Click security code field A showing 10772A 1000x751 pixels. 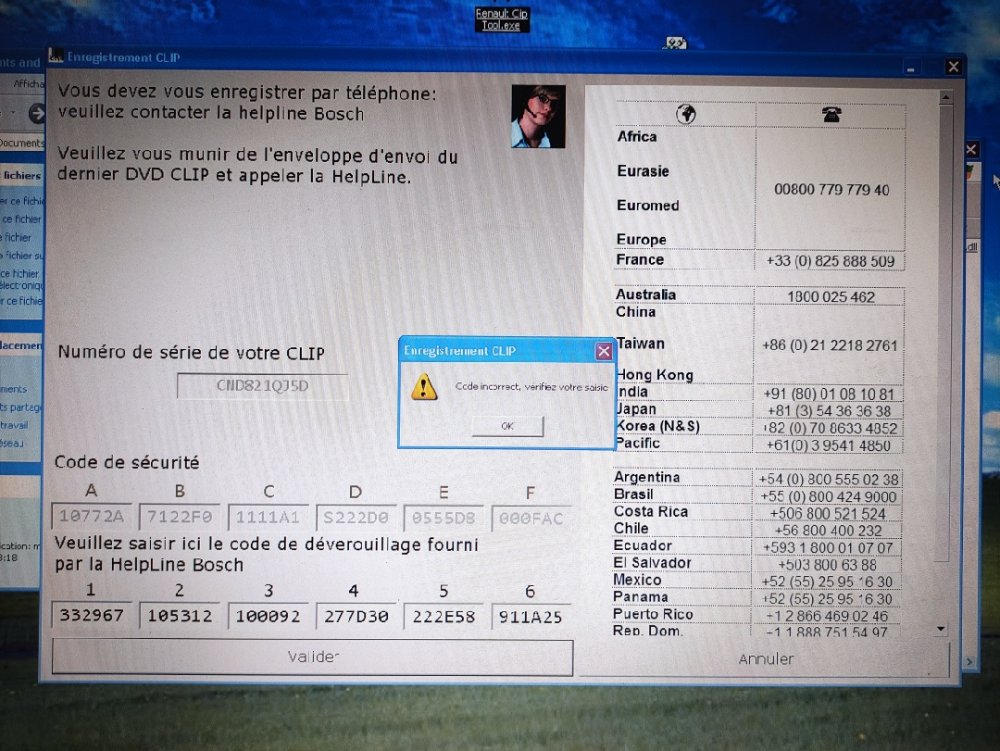click(91, 518)
